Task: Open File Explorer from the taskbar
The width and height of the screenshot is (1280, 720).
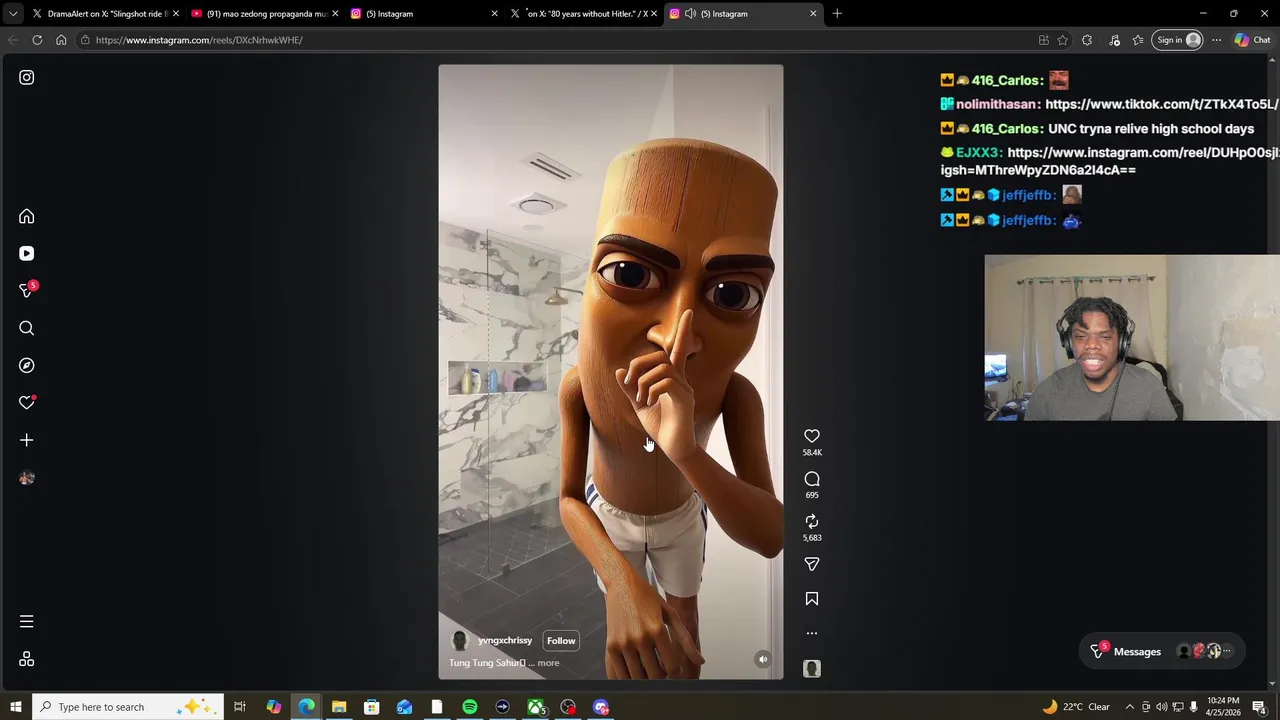Action: (x=339, y=707)
